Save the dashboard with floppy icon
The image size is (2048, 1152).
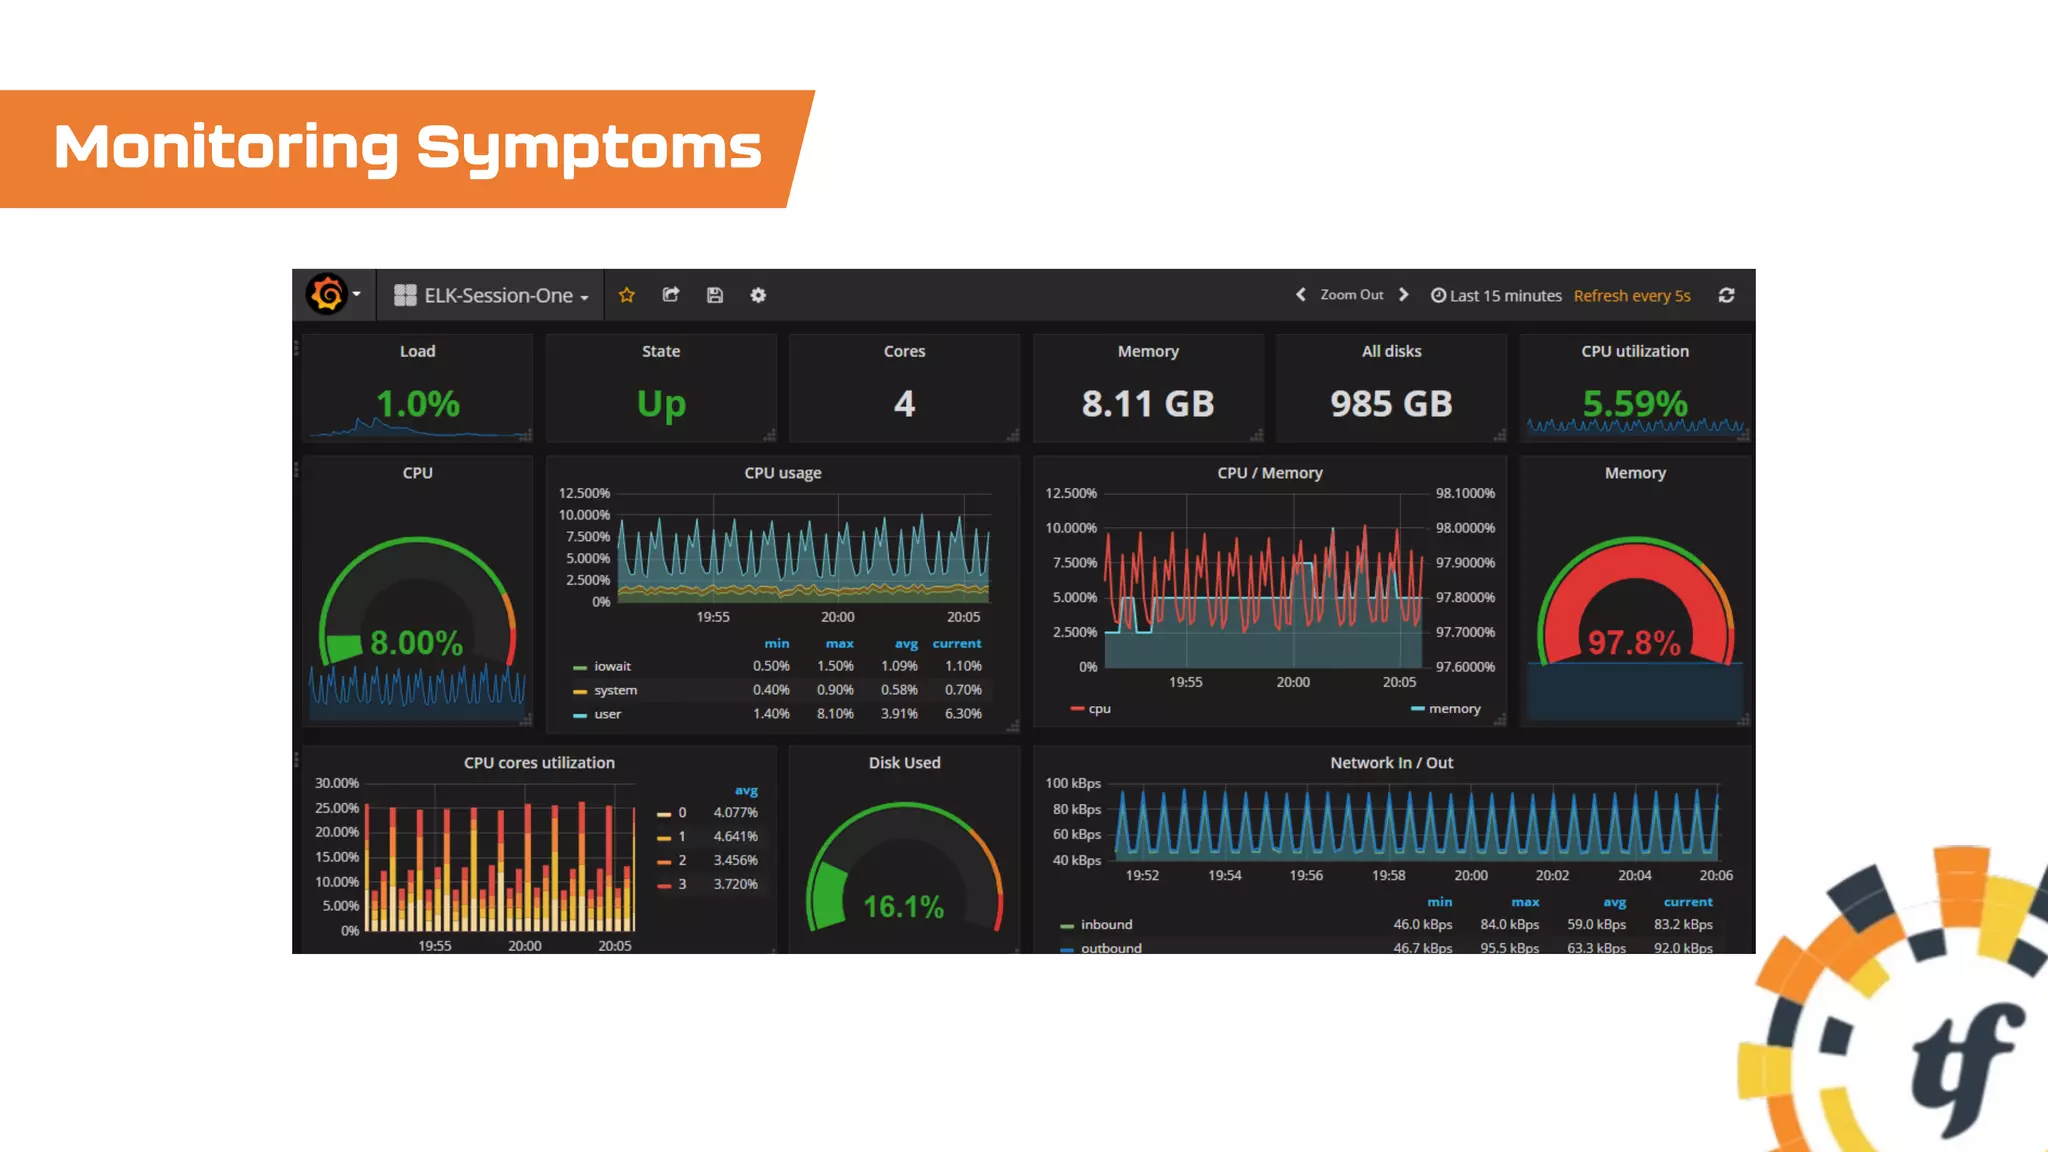pyautogui.click(x=715, y=295)
